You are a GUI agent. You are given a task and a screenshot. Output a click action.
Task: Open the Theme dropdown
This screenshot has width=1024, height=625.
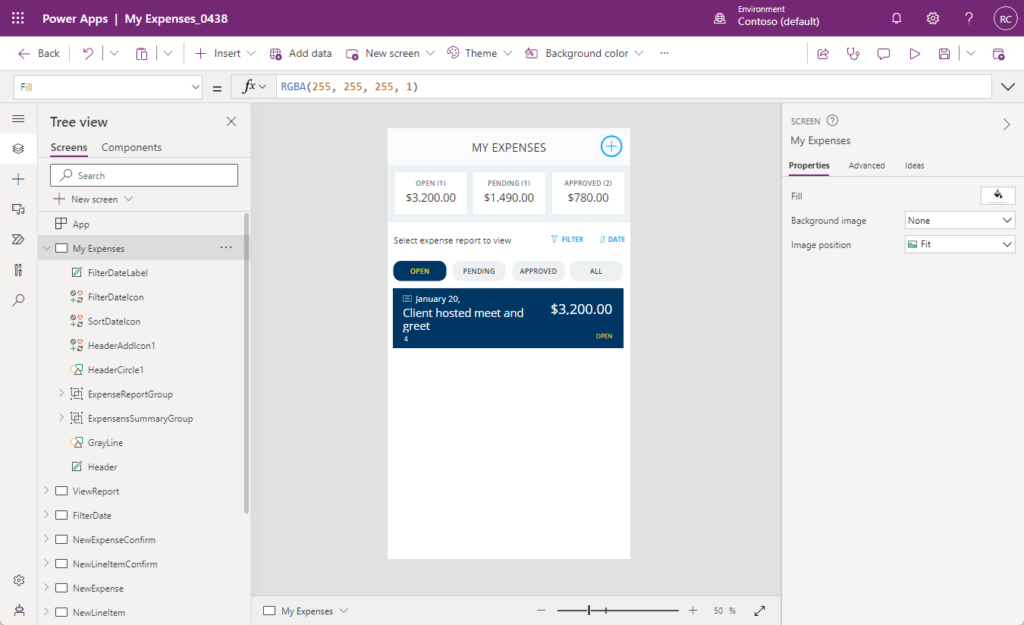508,54
